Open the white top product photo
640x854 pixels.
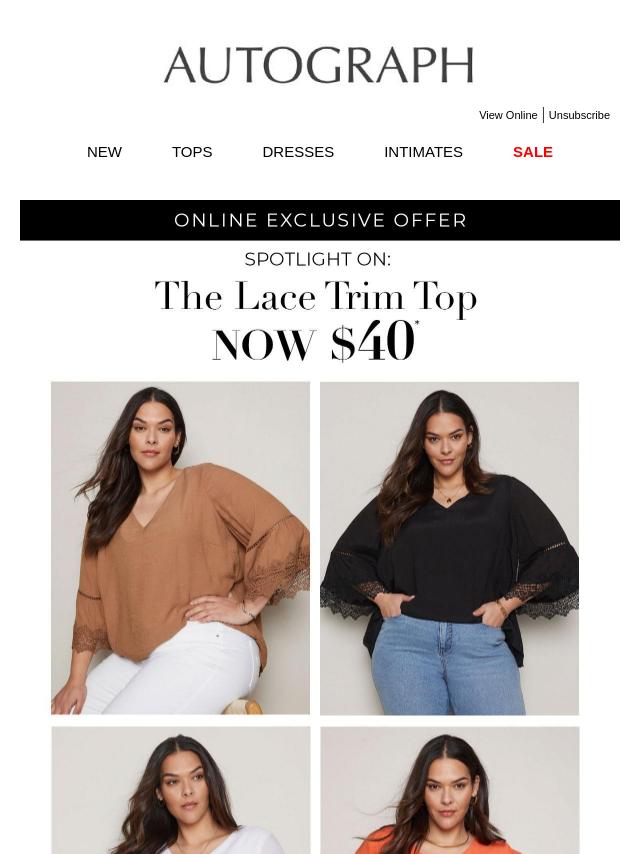[181, 790]
